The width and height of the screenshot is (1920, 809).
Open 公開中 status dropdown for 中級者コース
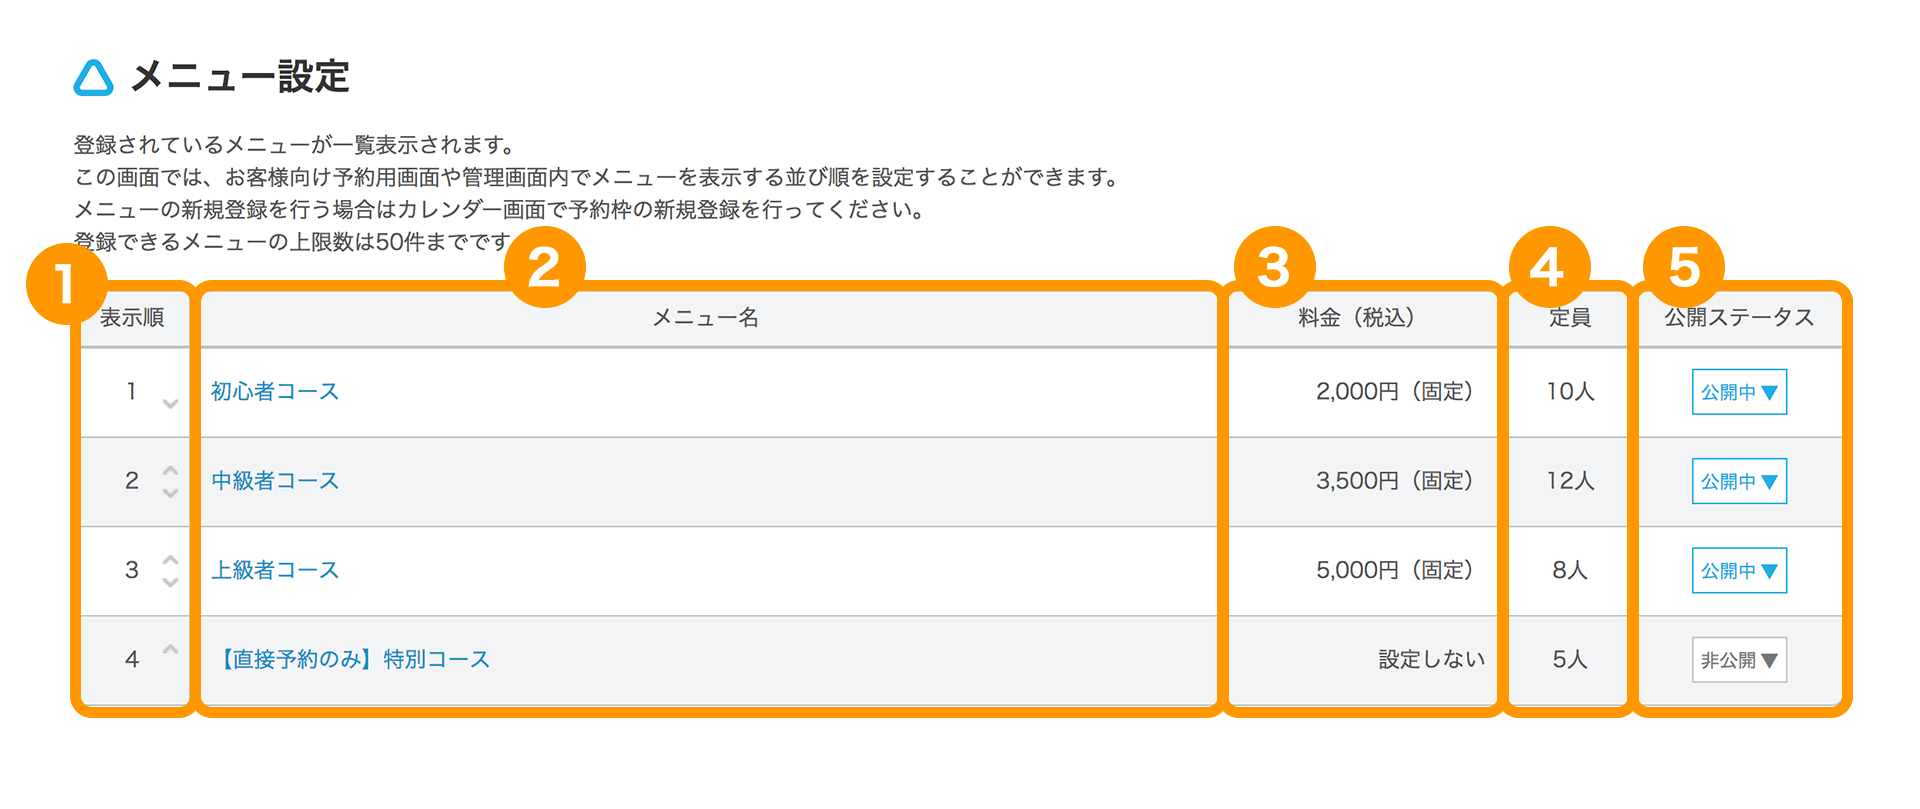[x=1739, y=481]
